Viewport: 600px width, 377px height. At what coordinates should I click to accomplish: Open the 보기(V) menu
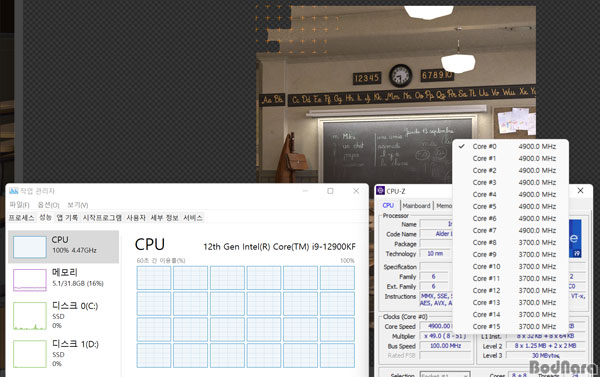78,205
